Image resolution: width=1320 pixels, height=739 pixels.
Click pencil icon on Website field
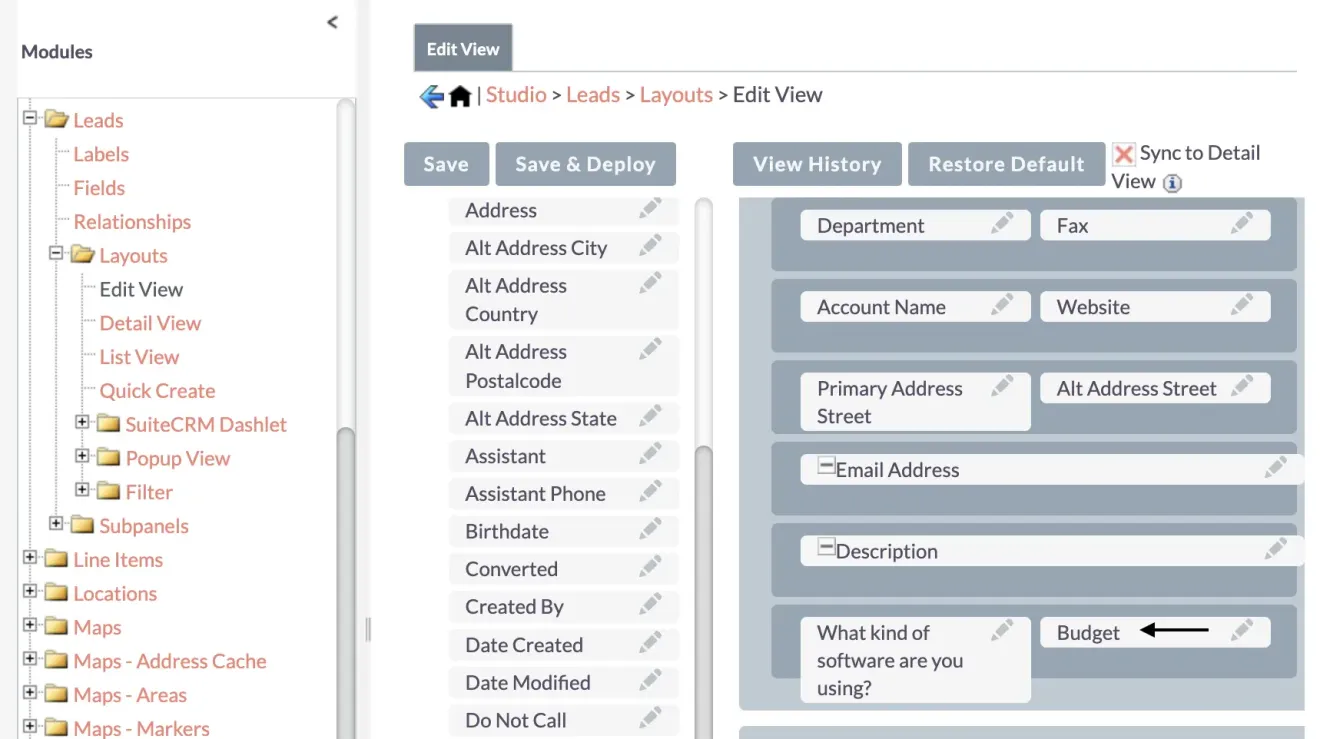[x=1241, y=306]
